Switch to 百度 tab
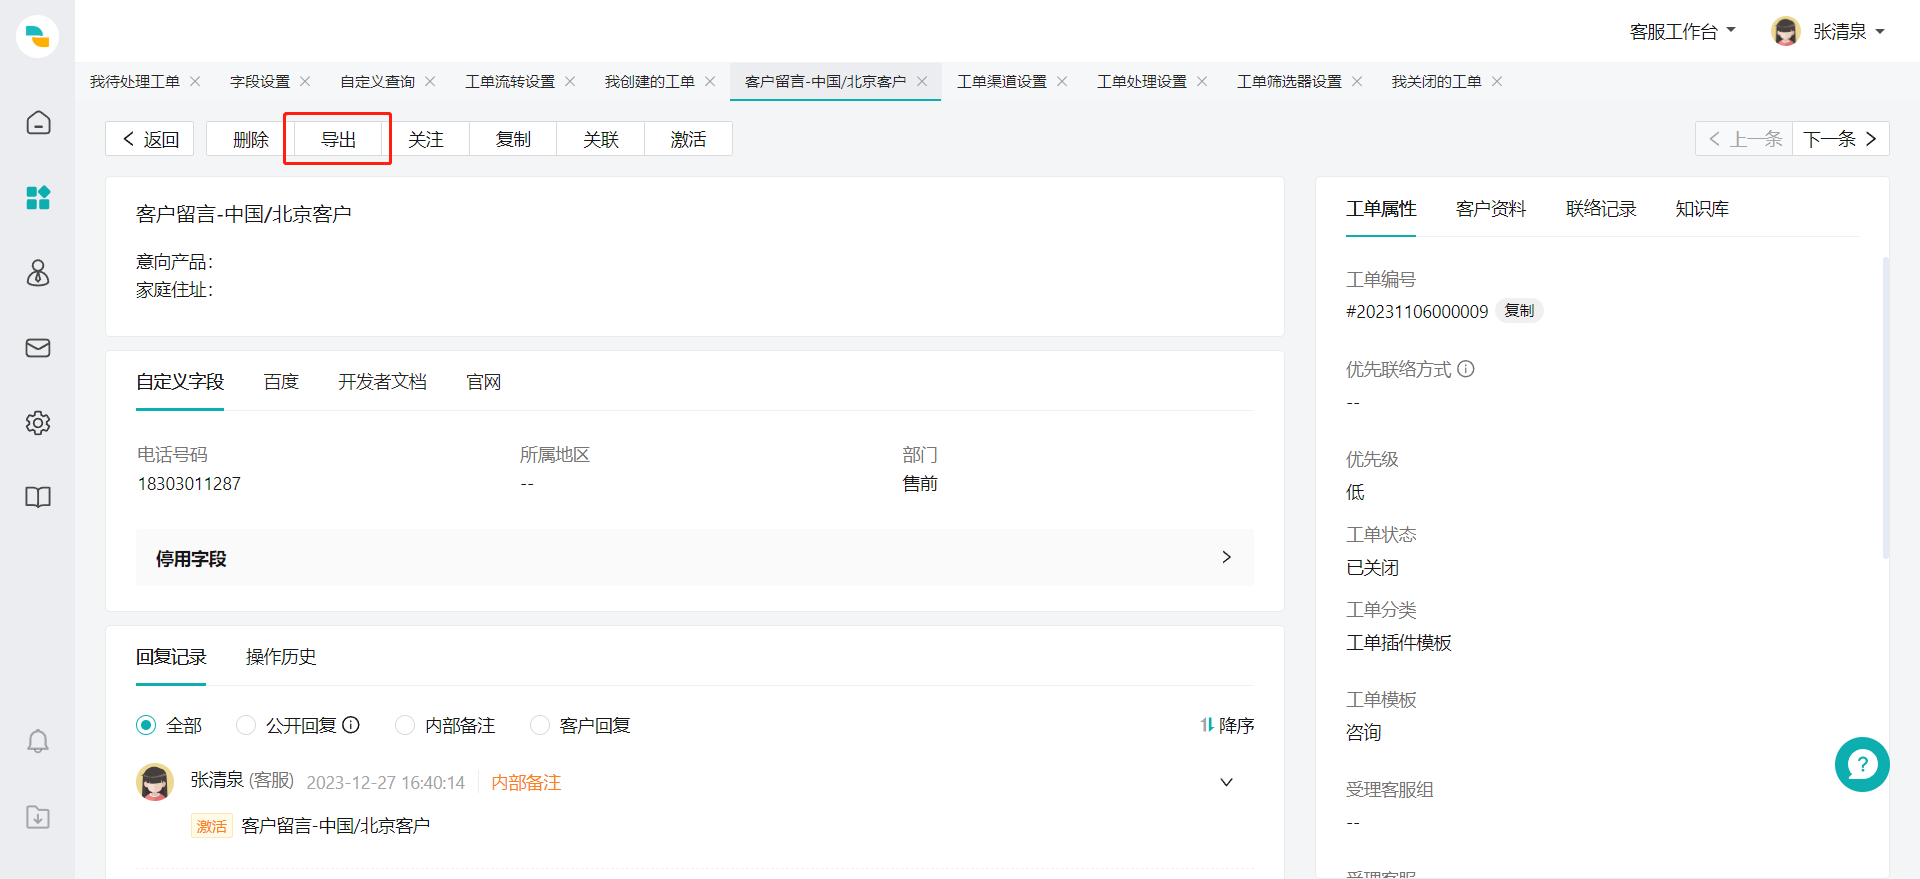1920x879 pixels. 281,382
